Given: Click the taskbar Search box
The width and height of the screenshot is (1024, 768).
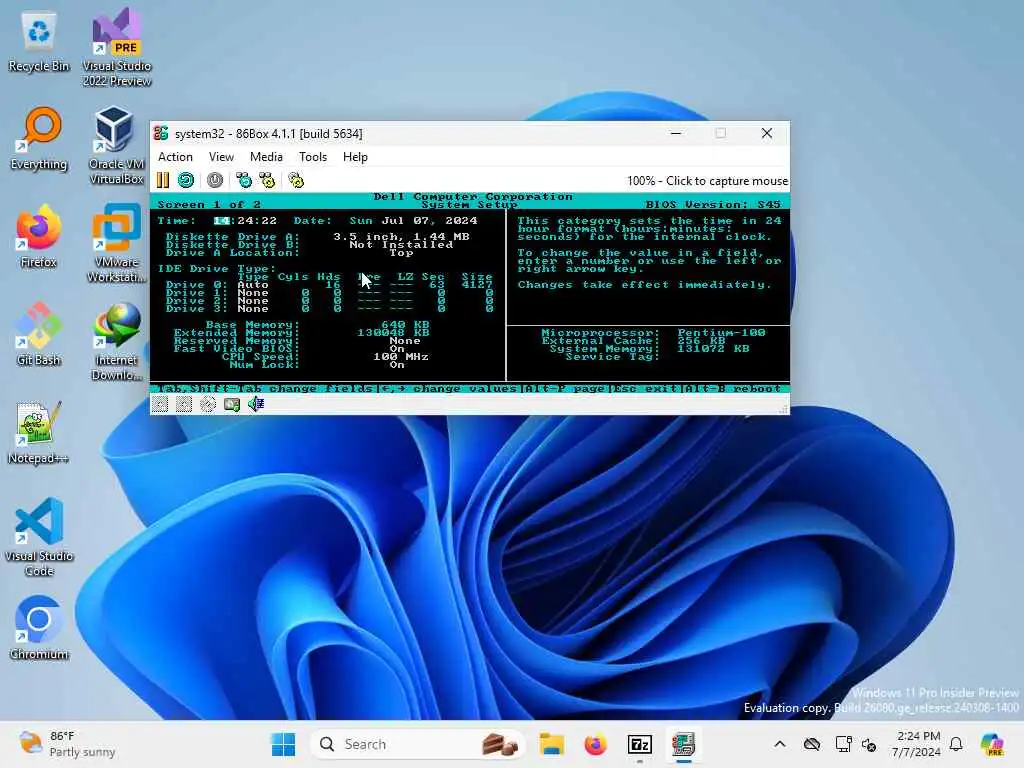Looking at the screenshot, I should (x=418, y=744).
